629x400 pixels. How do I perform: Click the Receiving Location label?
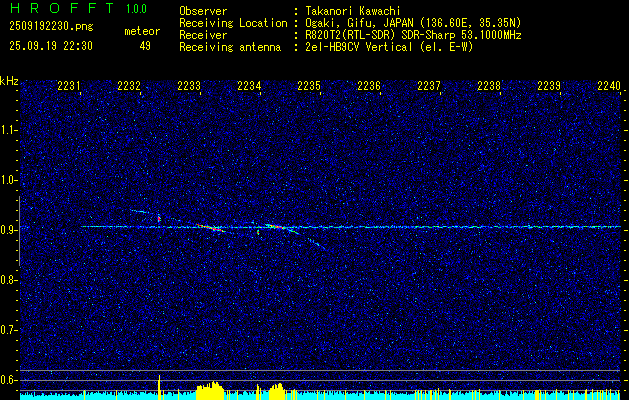click(x=233, y=23)
